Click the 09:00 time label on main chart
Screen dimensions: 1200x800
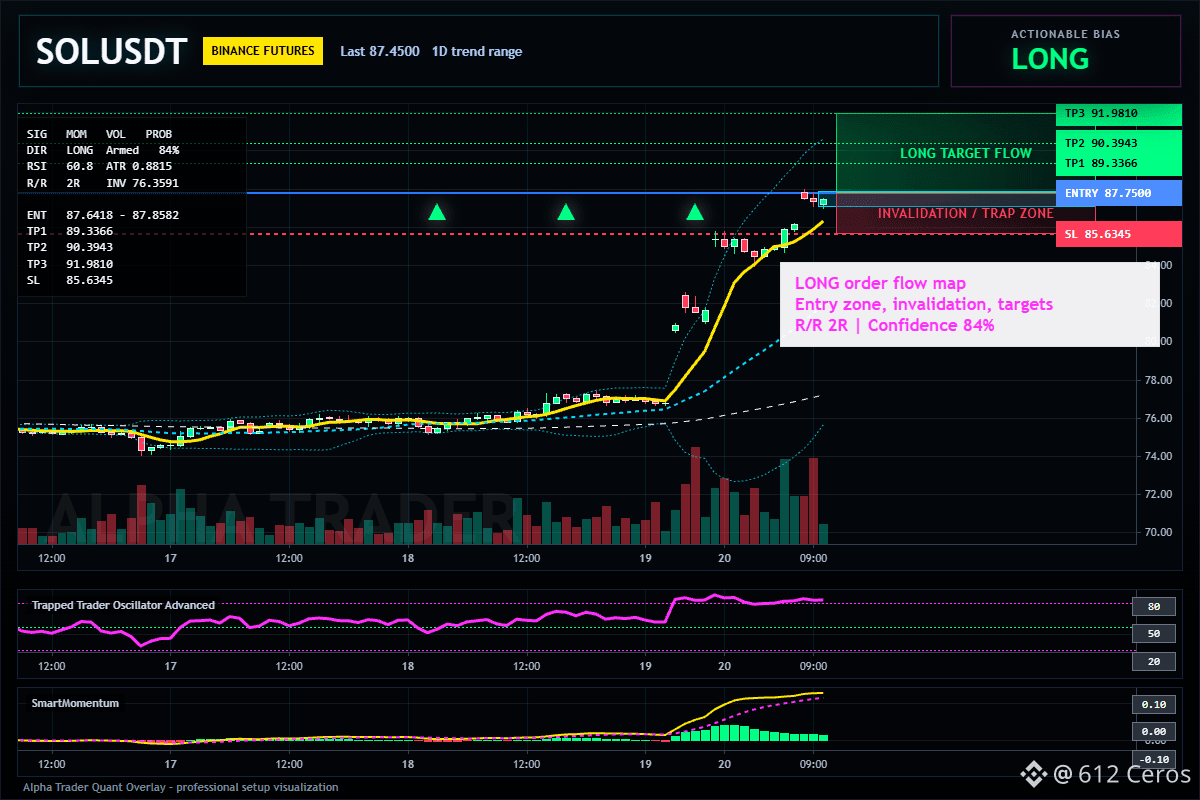click(x=813, y=558)
